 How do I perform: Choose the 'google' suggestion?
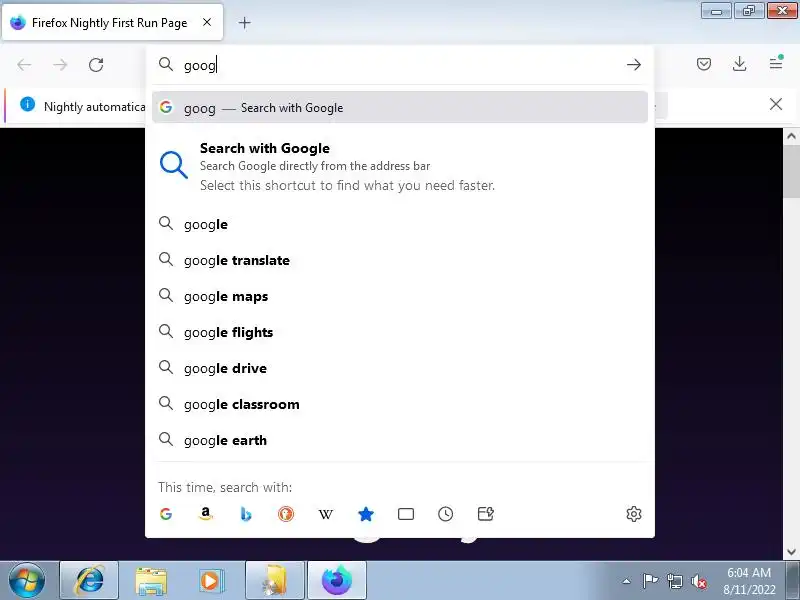point(399,224)
